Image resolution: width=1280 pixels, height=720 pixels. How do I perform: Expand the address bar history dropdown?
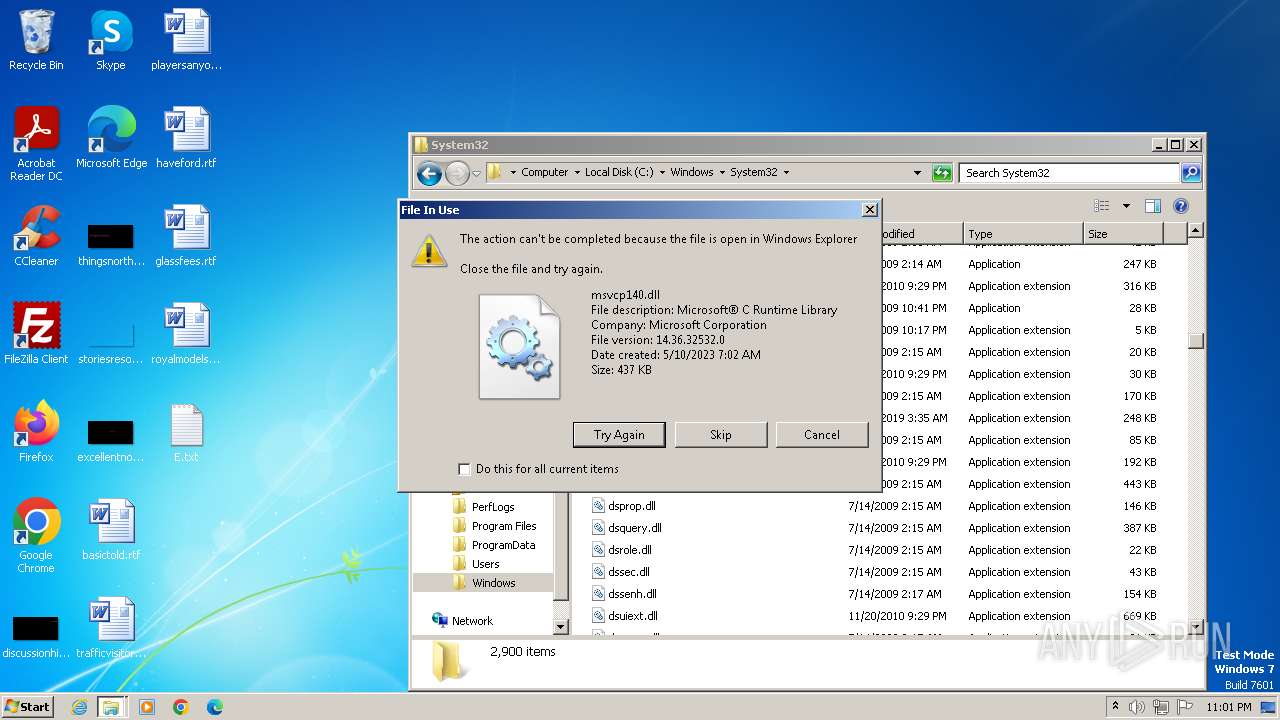point(917,173)
